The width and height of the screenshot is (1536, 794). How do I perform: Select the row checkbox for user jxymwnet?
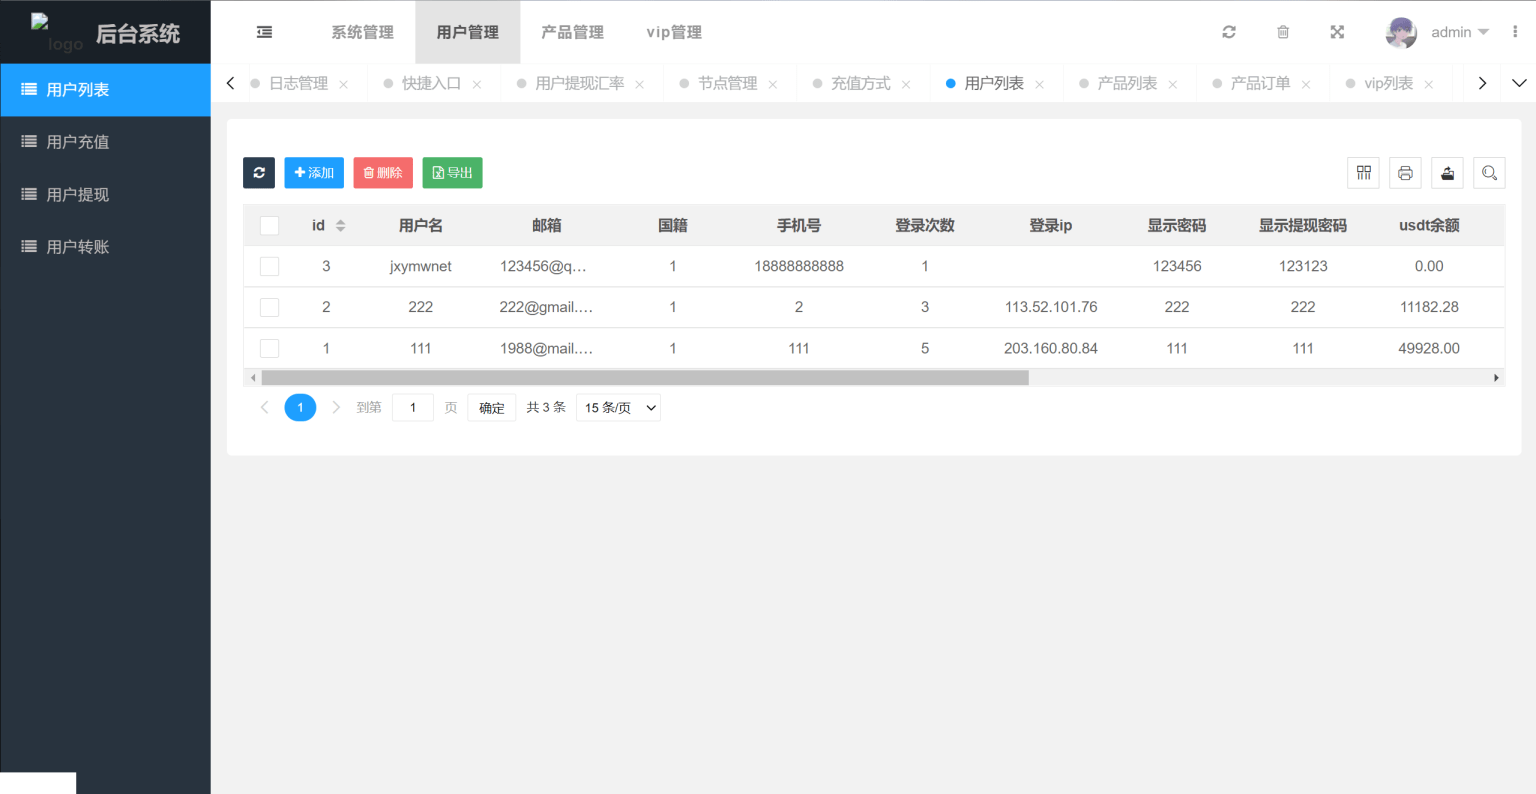pyautogui.click(x=269, y=266)
